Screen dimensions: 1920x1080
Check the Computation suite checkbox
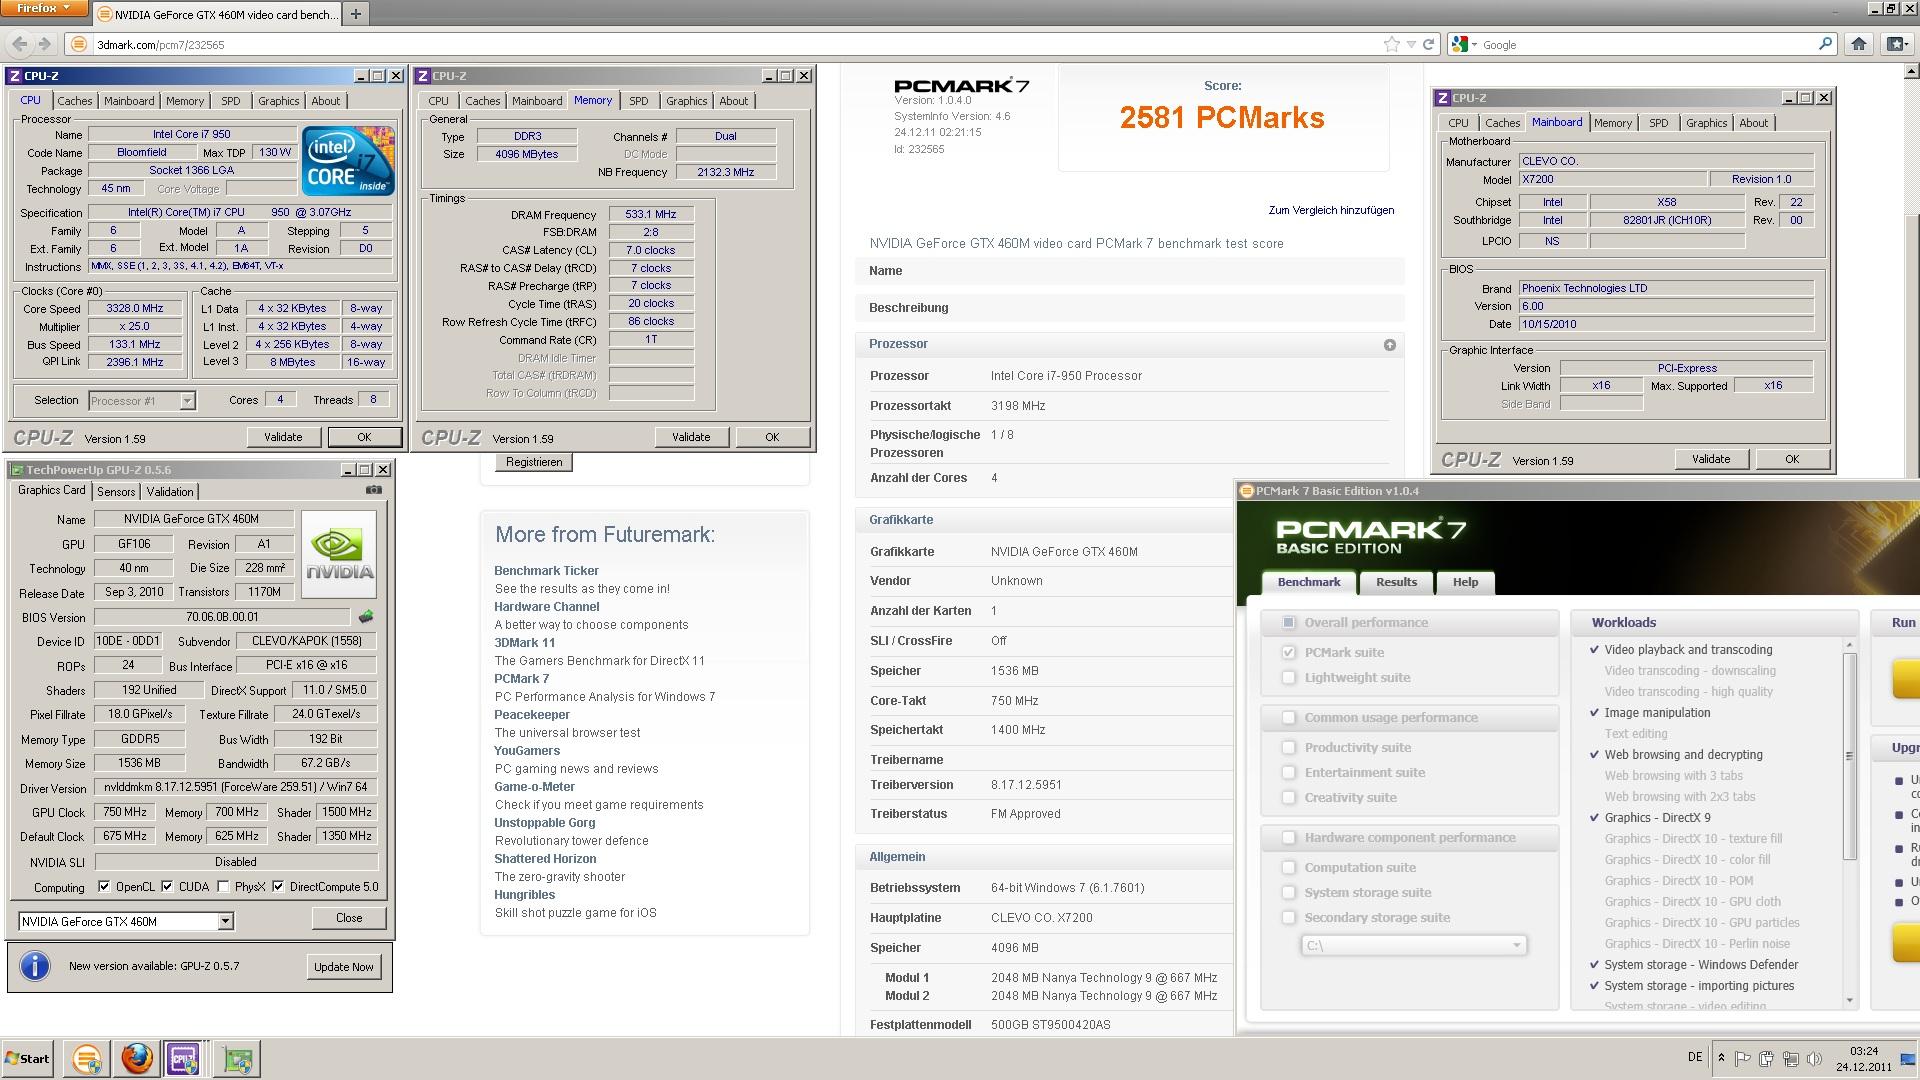point(1289,867)
